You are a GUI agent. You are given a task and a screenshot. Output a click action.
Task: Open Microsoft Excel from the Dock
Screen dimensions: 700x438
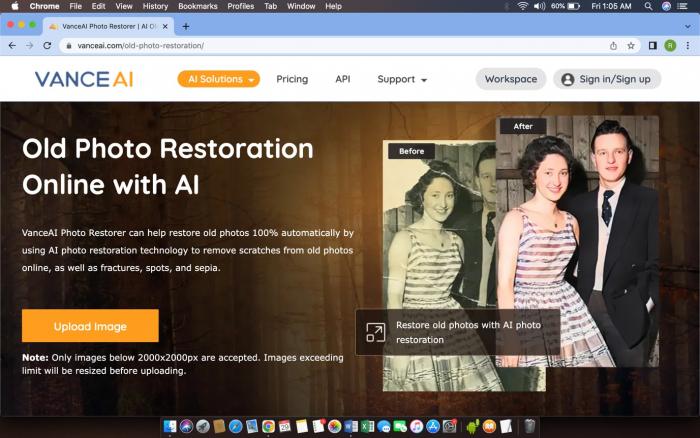(x=367, y=427)
